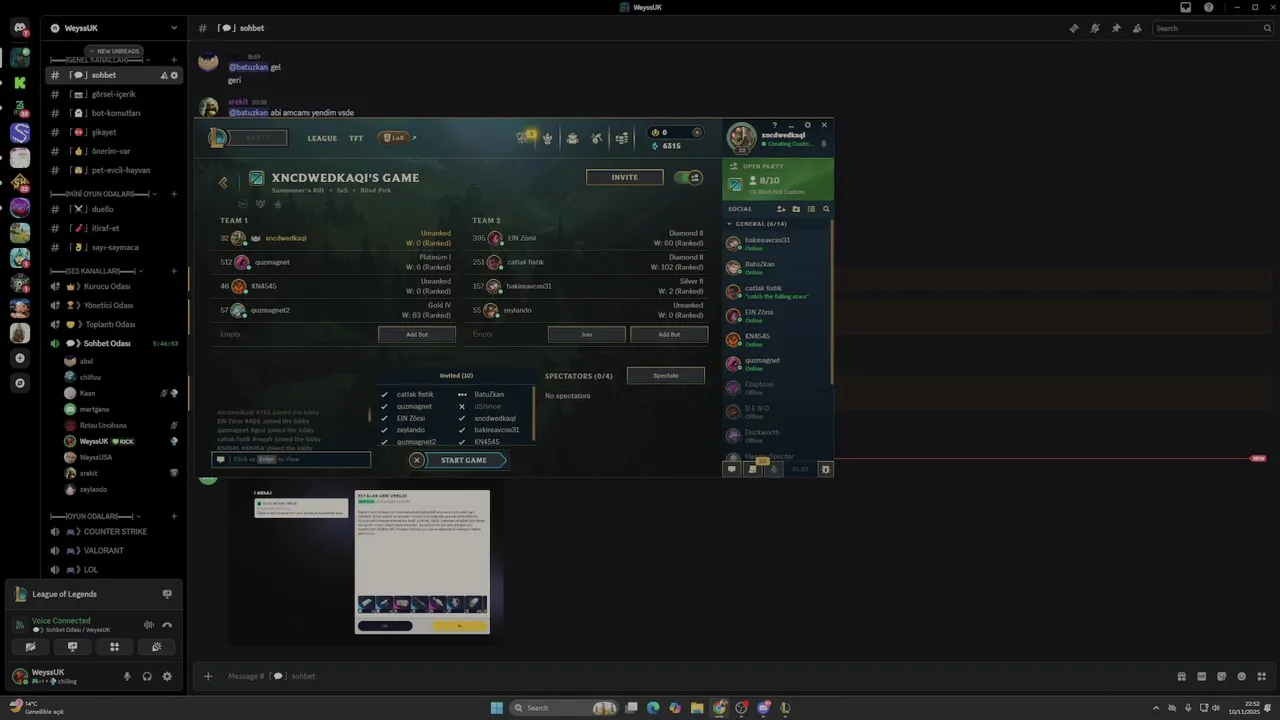Join Toplantı Odası voice channel

pos(114,324)
